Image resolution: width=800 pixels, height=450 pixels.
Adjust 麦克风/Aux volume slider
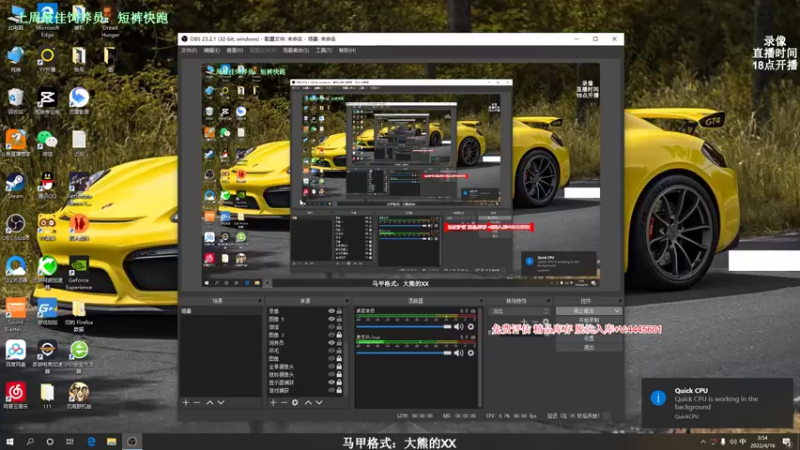[x=404, y=353]
